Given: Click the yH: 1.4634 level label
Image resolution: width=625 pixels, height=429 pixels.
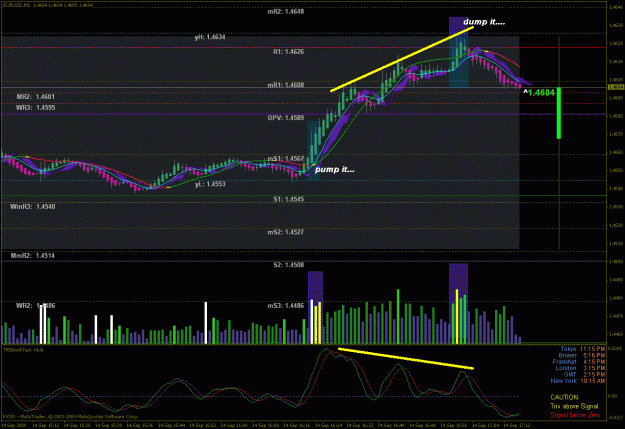Looking at the screenshot, I should point(210,37).
